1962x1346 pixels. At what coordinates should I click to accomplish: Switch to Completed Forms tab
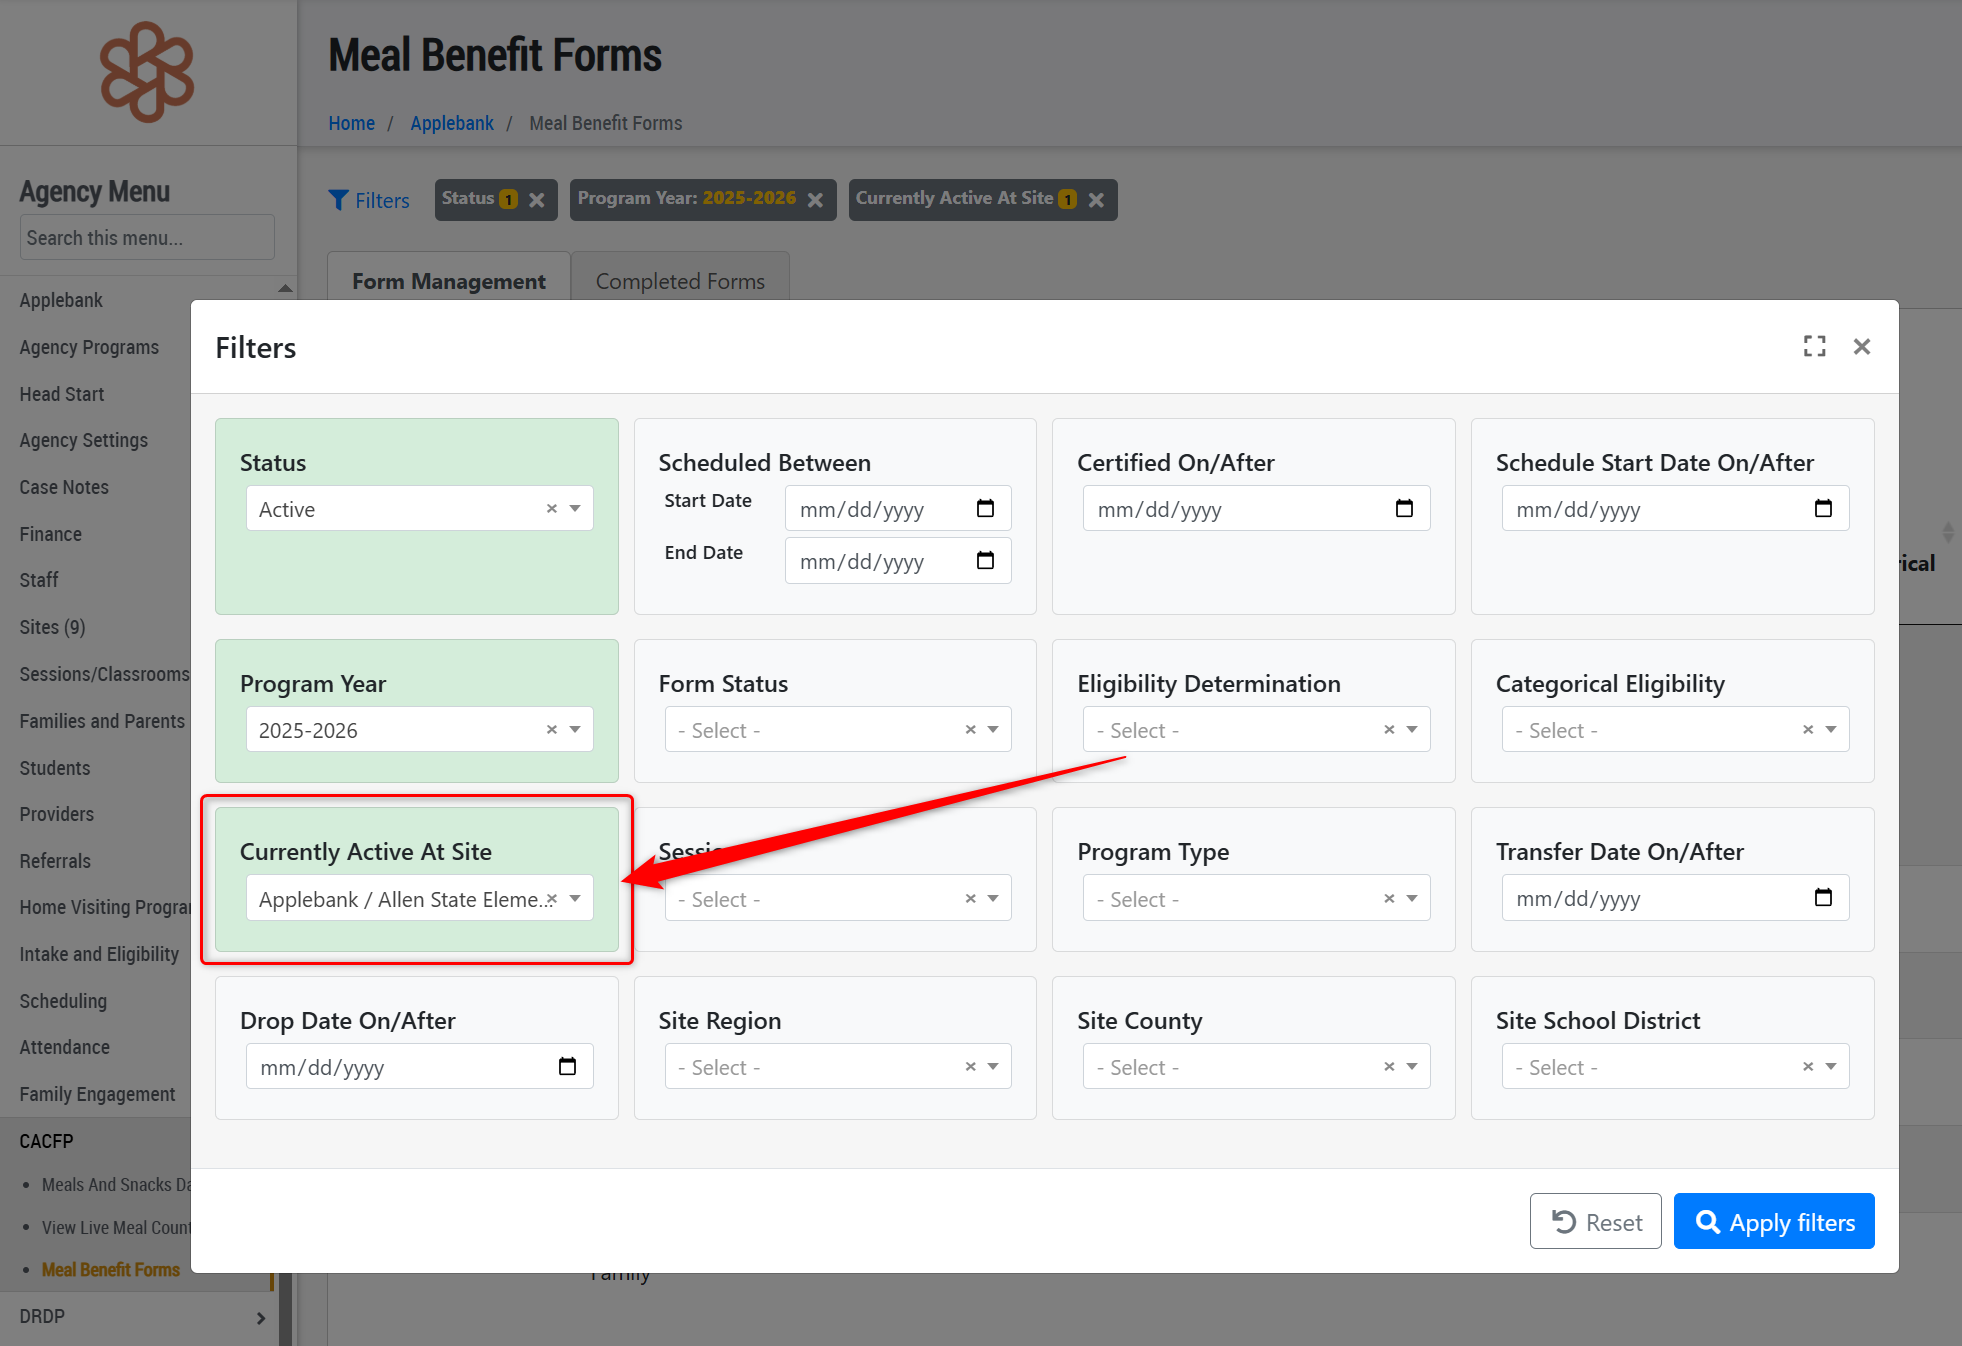pos(680,281)
